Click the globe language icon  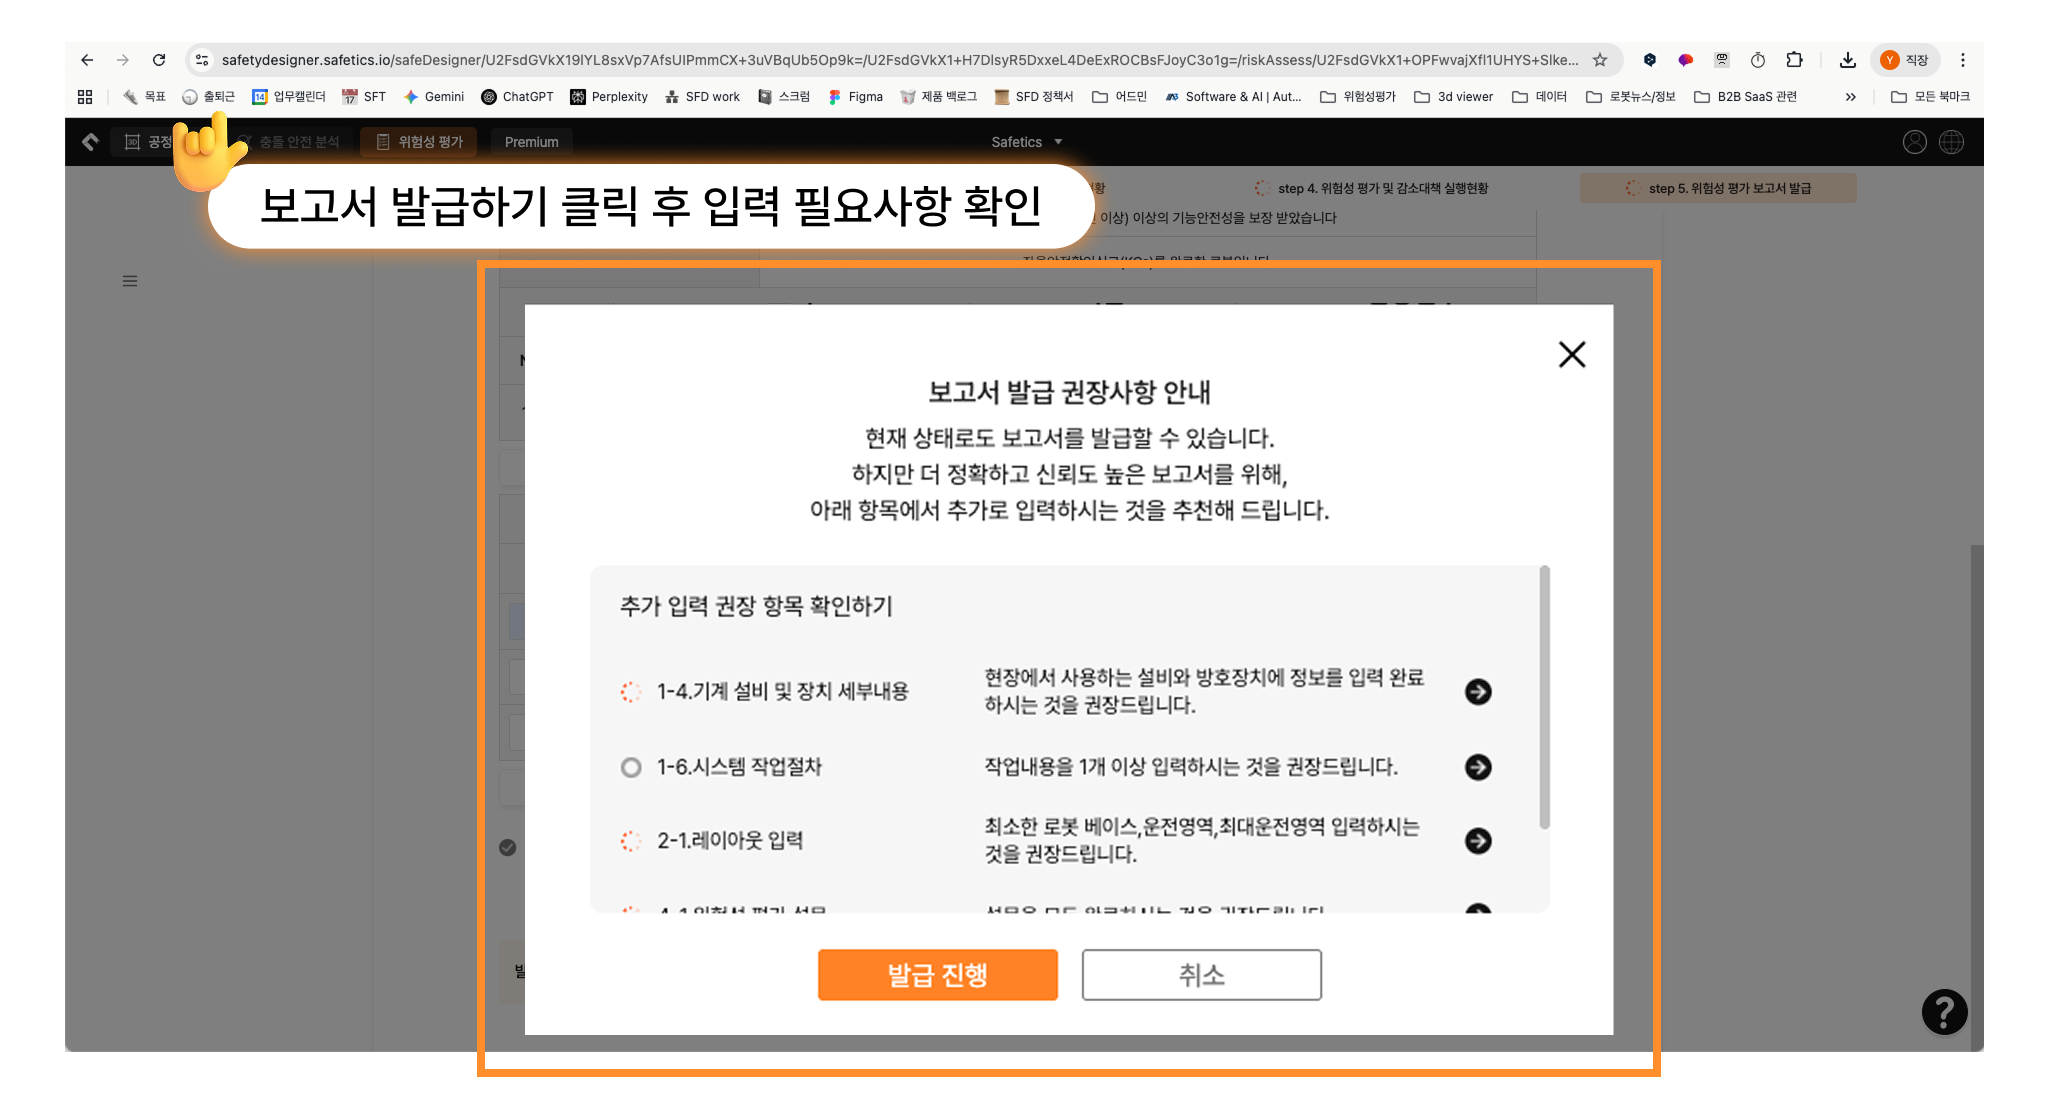1951,142
